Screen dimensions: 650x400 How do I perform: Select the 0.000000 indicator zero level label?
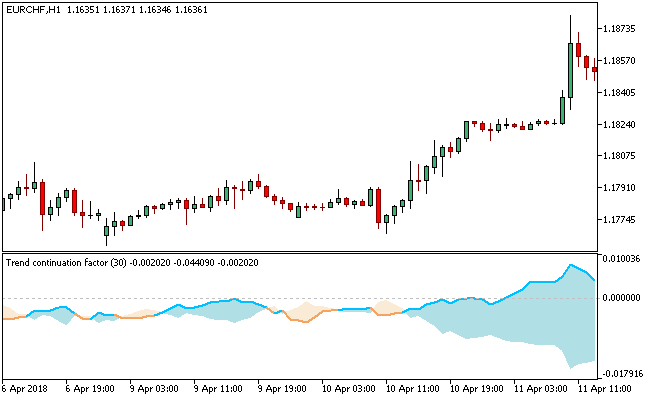[x=624, y=298]
